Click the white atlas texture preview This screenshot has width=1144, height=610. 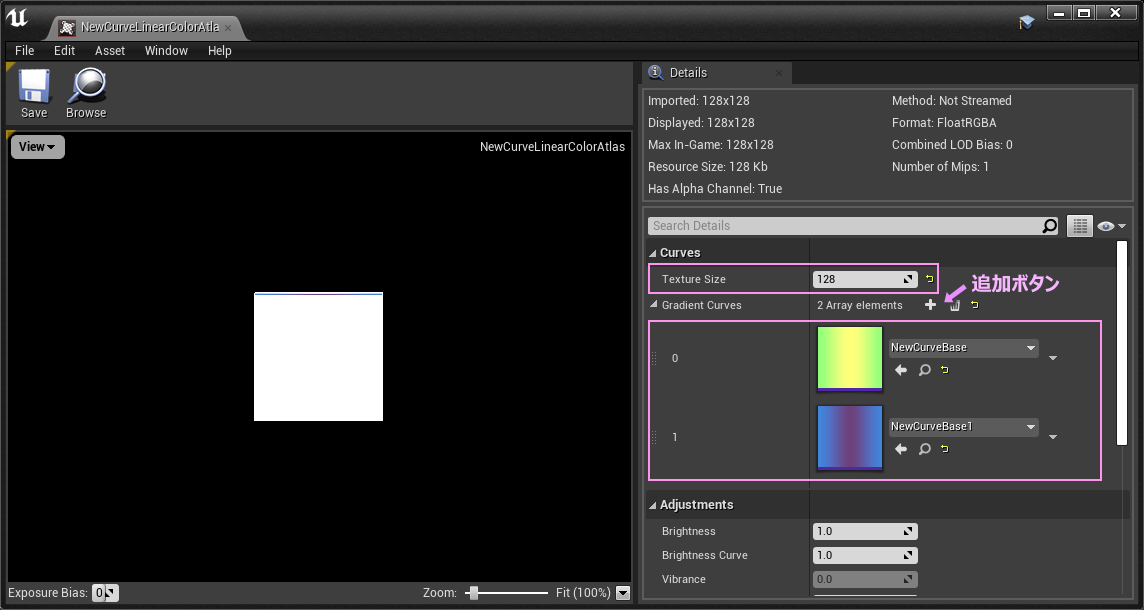(x=318, y=357)
